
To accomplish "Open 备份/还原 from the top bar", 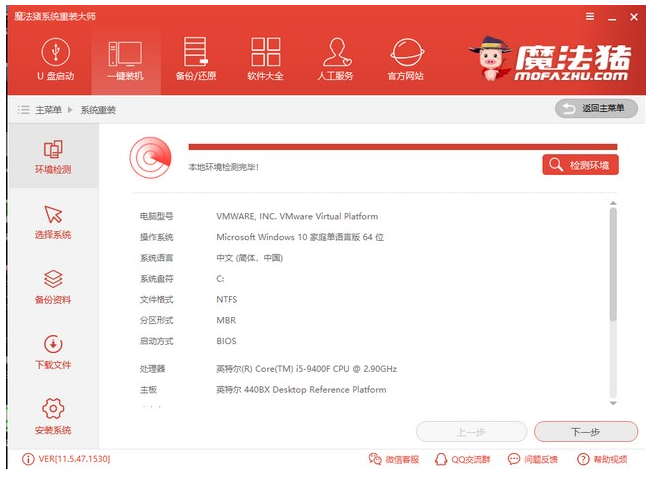I will [196, 59].
